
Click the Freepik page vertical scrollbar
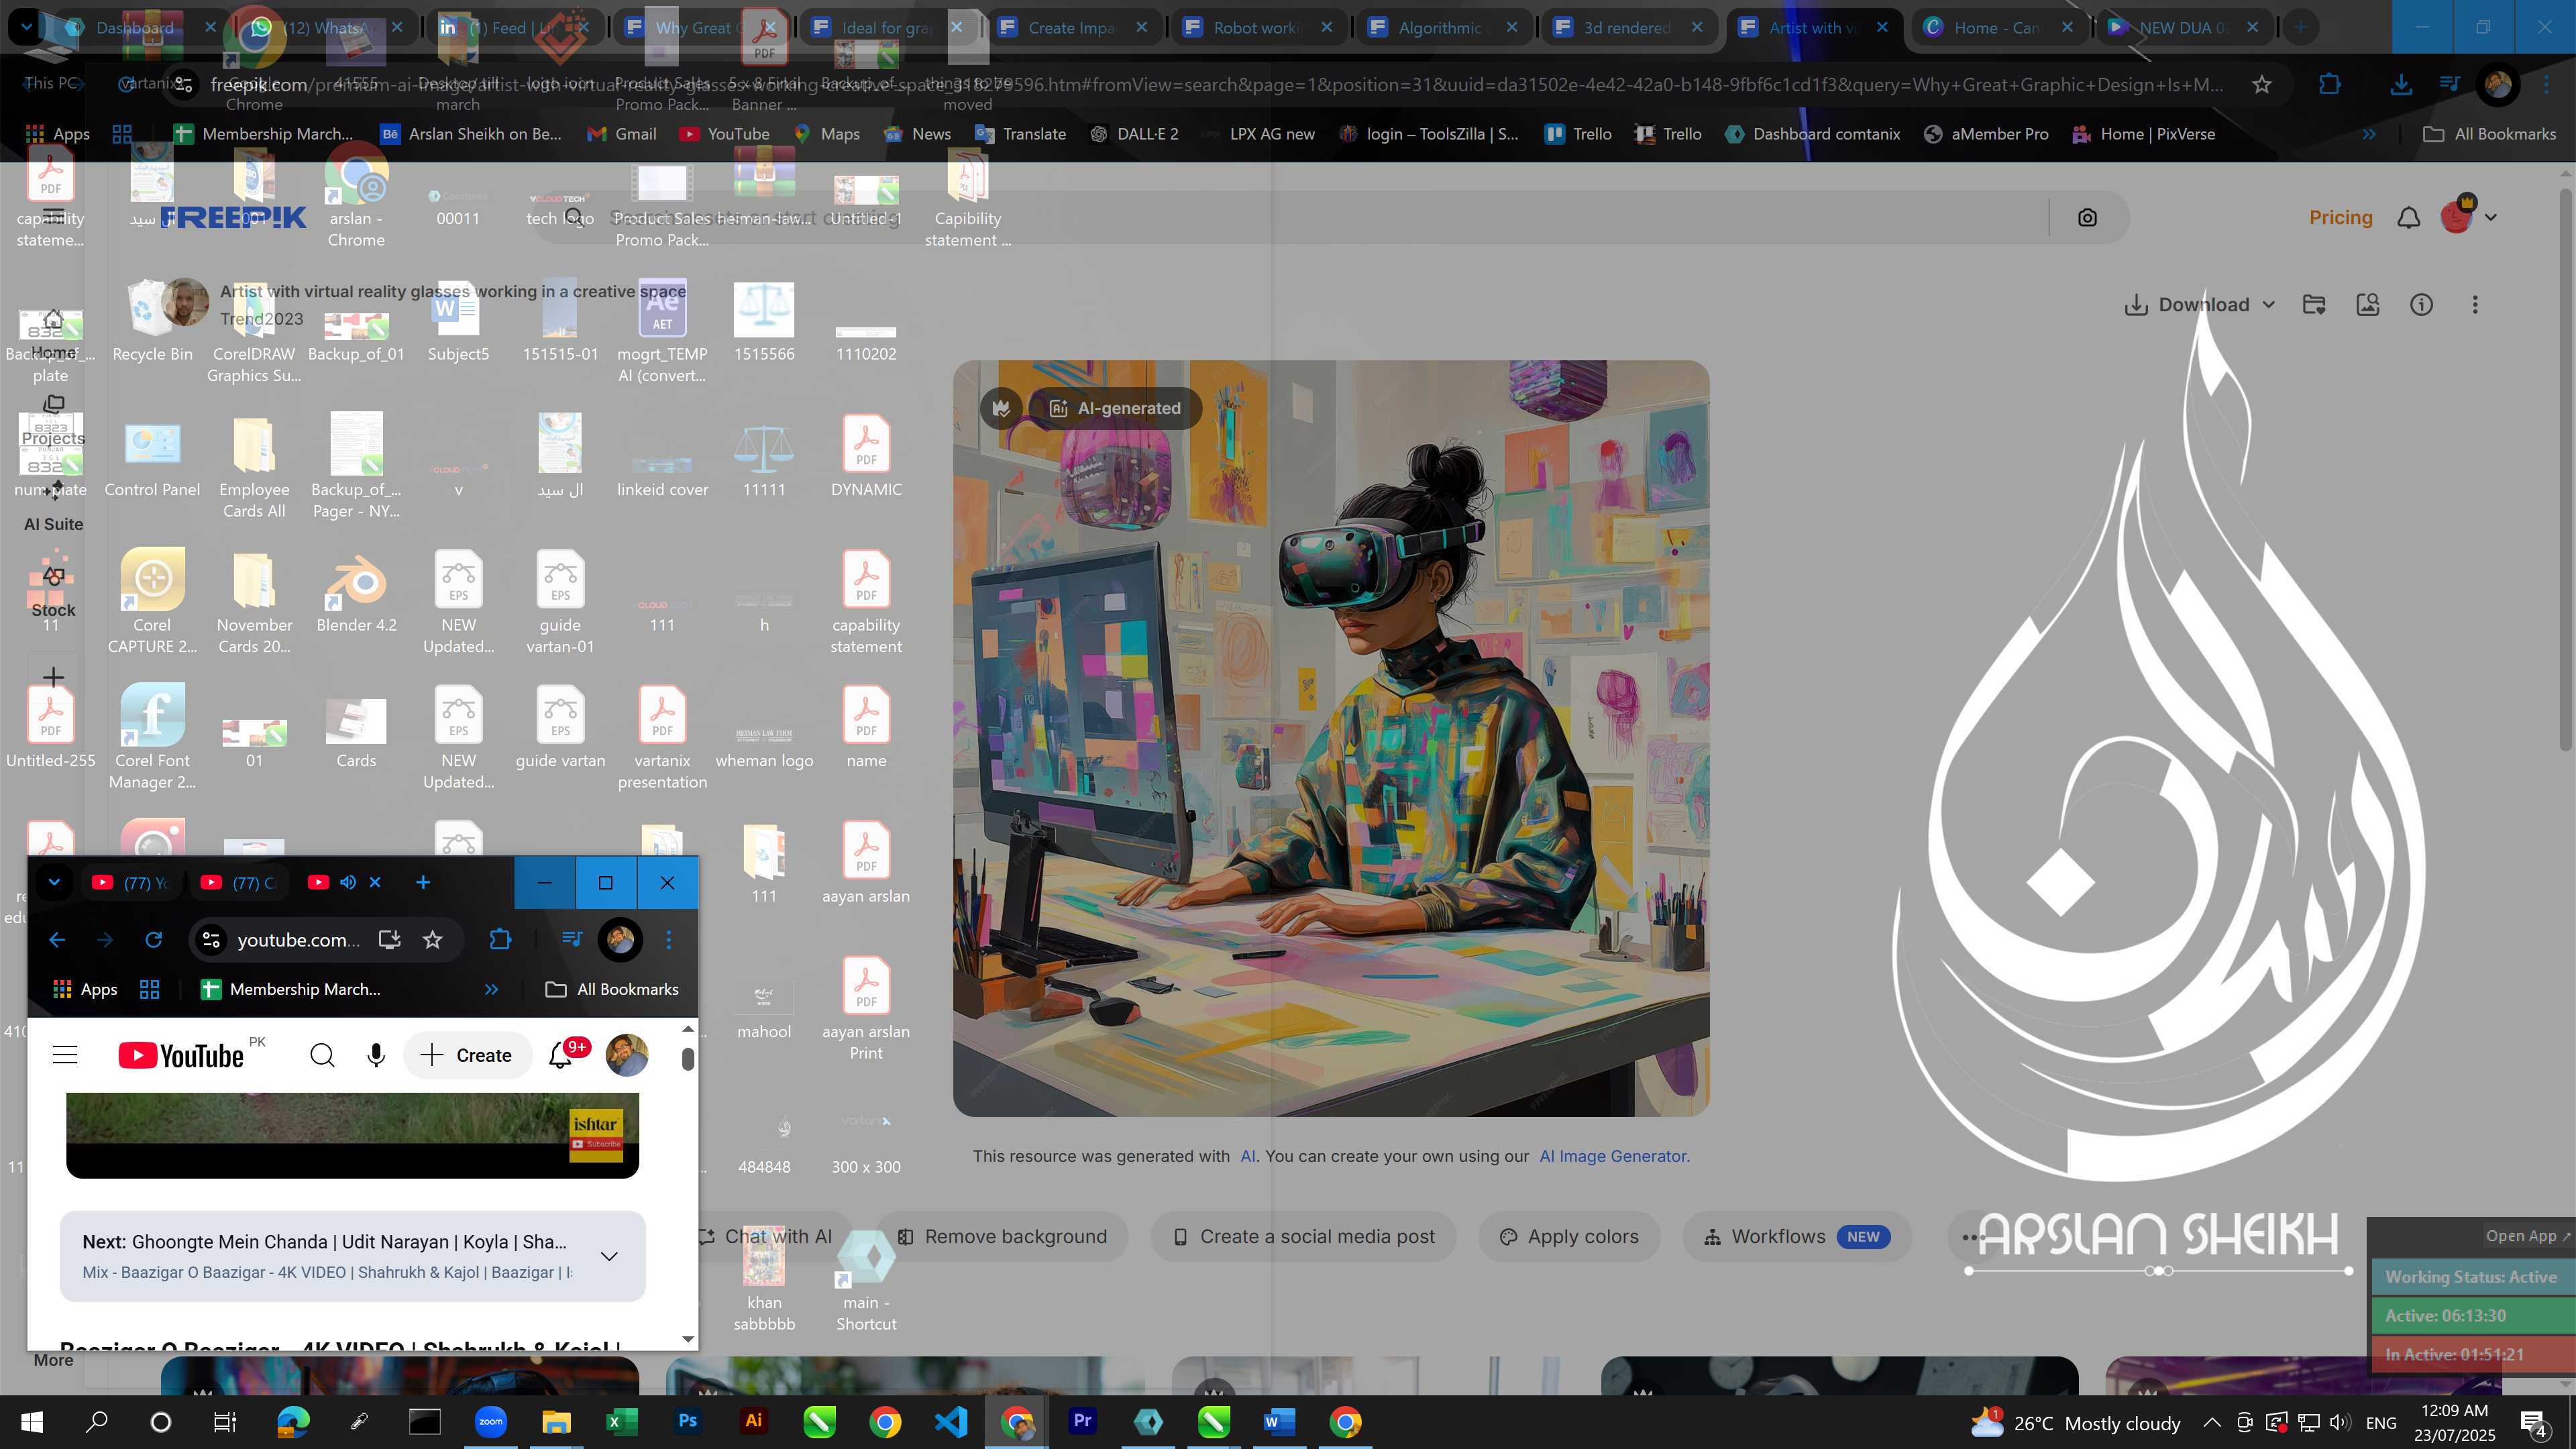coord(2566,470)
